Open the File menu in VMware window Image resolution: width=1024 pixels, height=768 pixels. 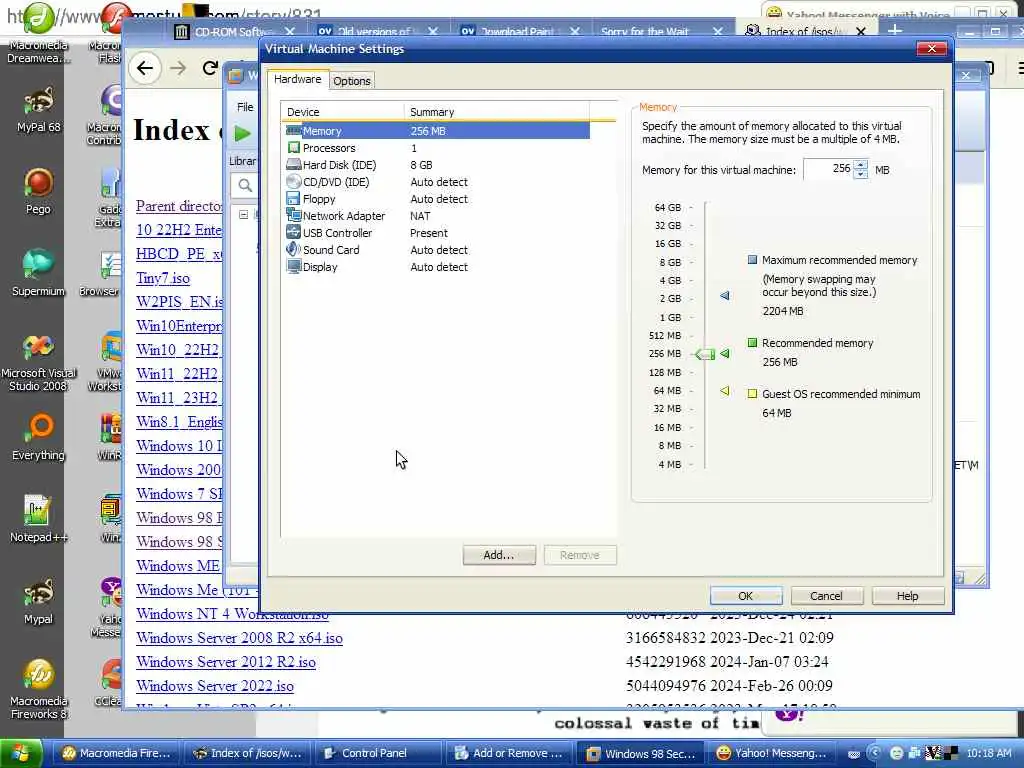coord(245,106)
